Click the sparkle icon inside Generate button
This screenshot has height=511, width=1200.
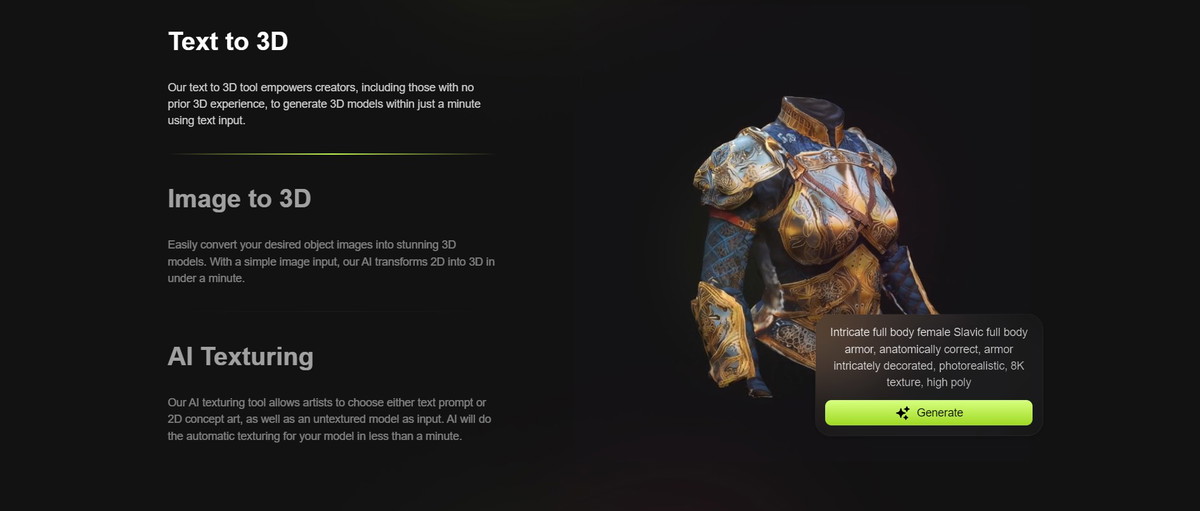(903, 413)
